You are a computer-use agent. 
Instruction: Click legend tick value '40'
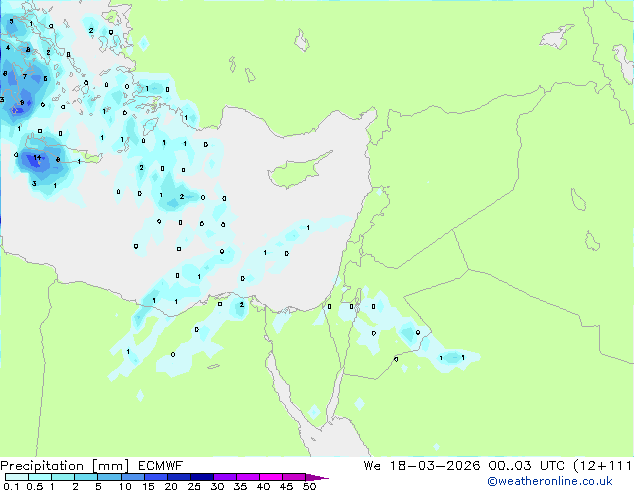click(263, 486)
